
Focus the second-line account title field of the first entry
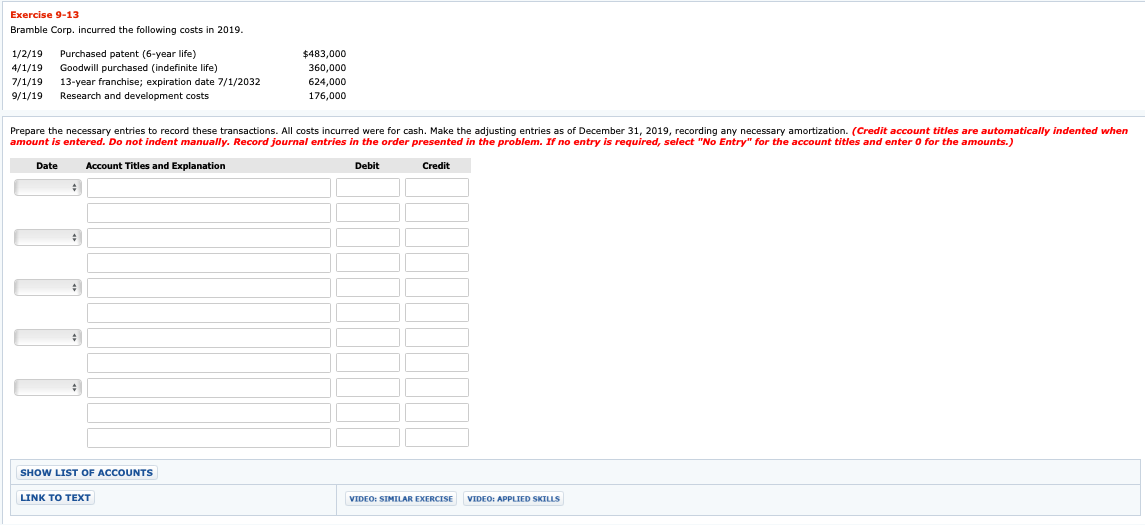point(209,212)
